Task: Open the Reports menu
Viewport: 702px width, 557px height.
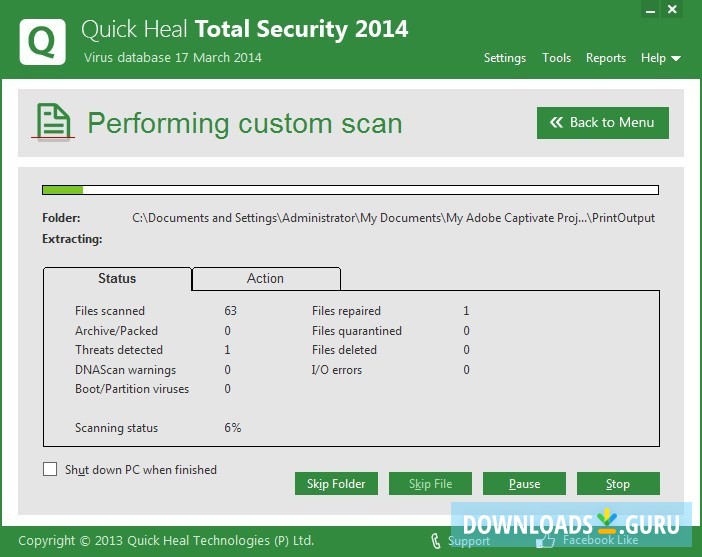Action: [606, 58]
